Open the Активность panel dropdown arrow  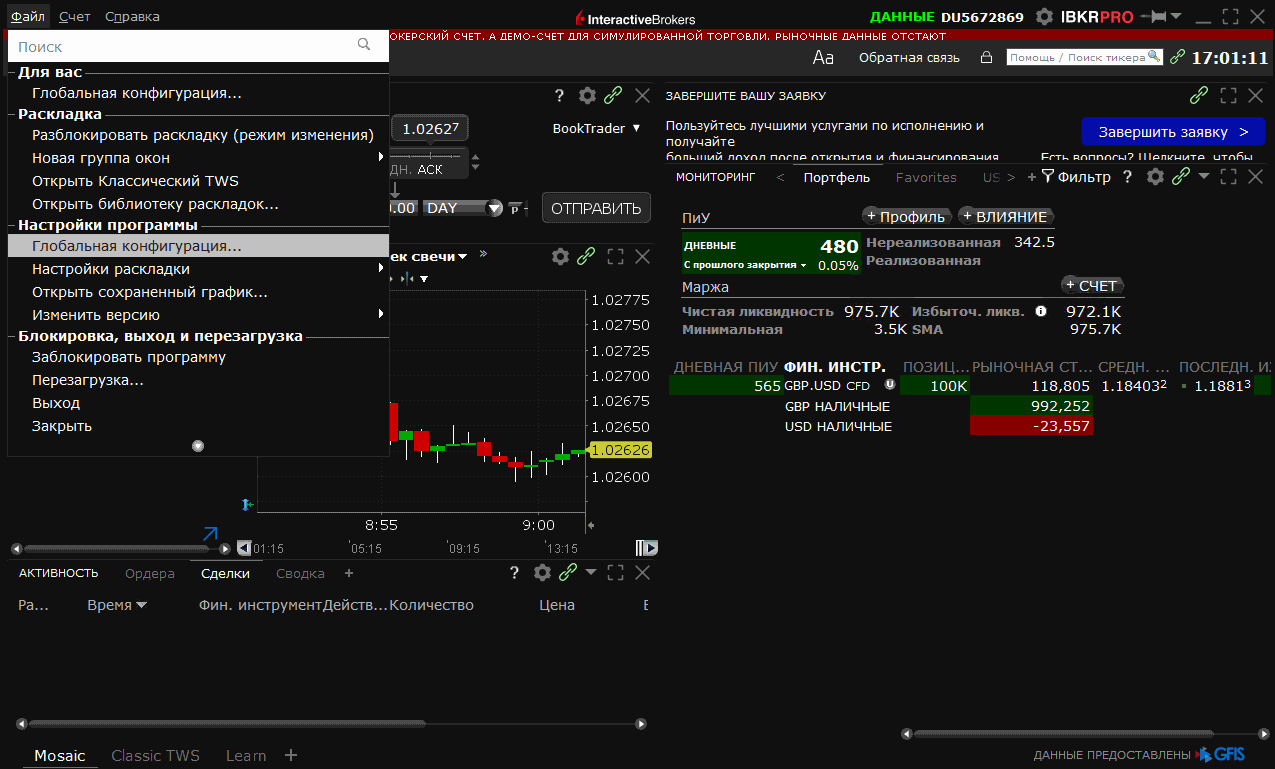point(590,573)
